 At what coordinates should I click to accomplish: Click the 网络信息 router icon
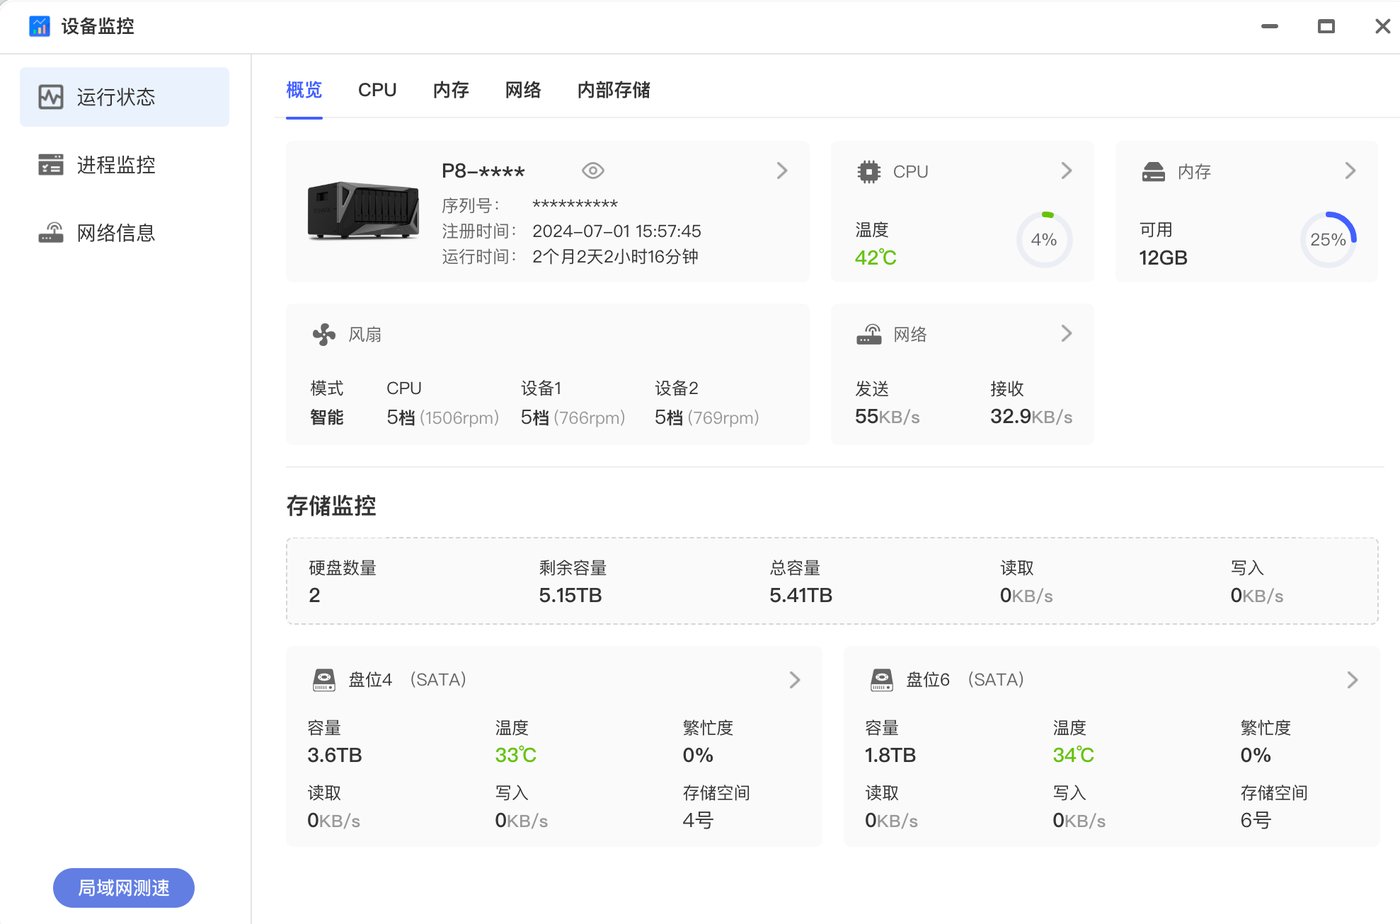pos(51,233)
